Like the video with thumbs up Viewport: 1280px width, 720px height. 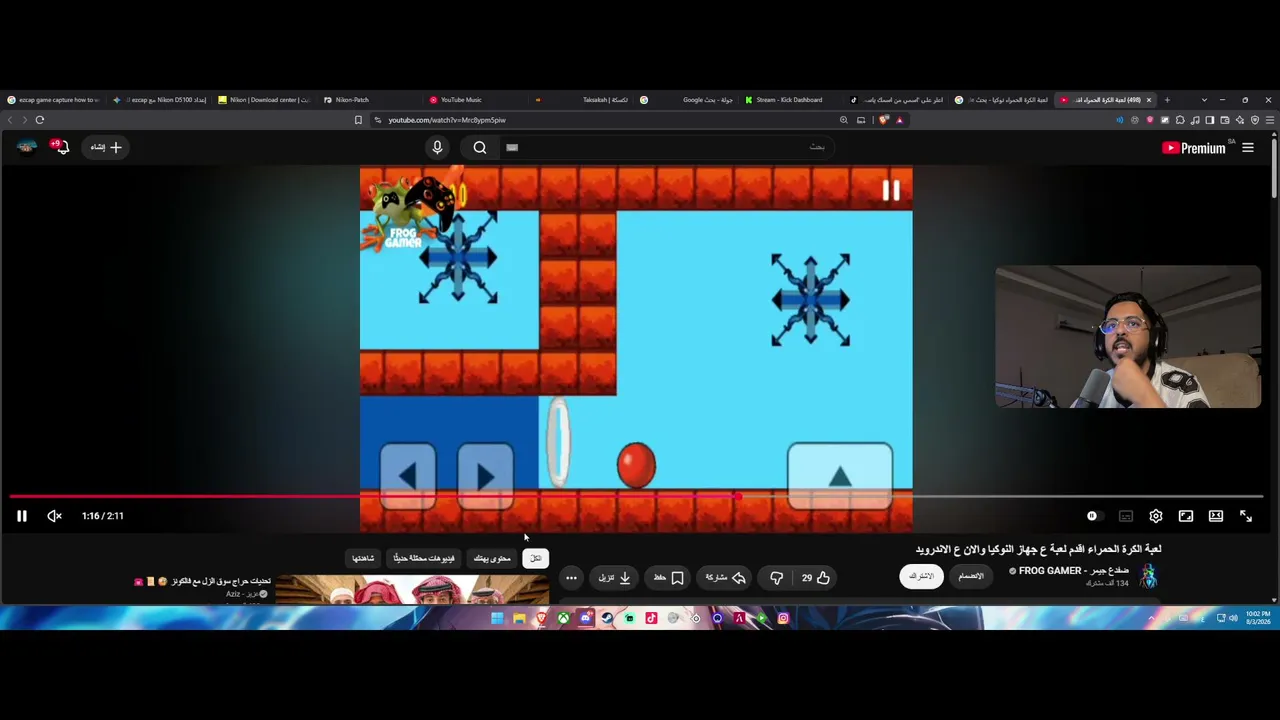[815, 578]
